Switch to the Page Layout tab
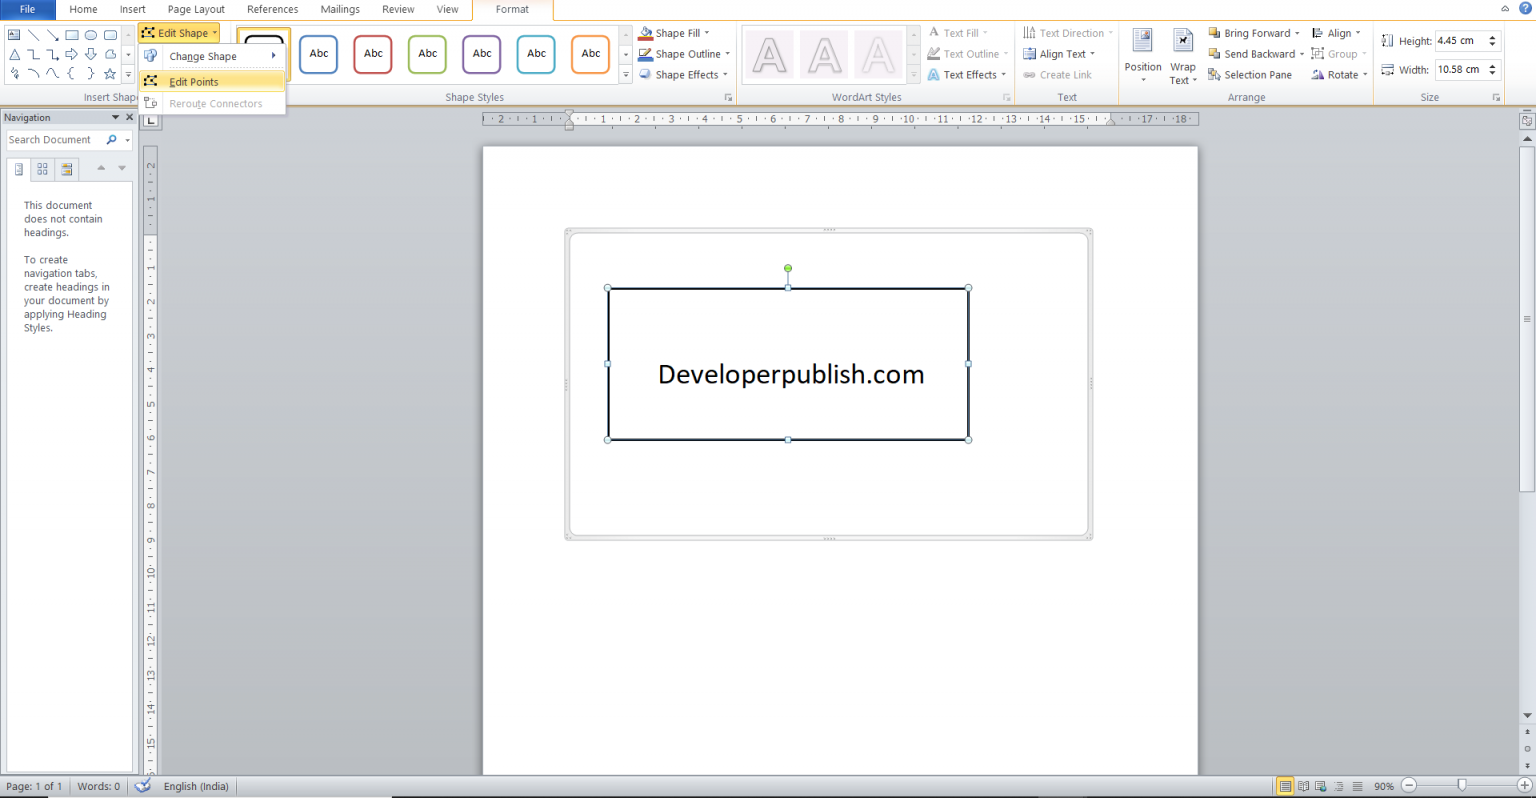This screenshot has width=1536, height=798. pos(195,9)
